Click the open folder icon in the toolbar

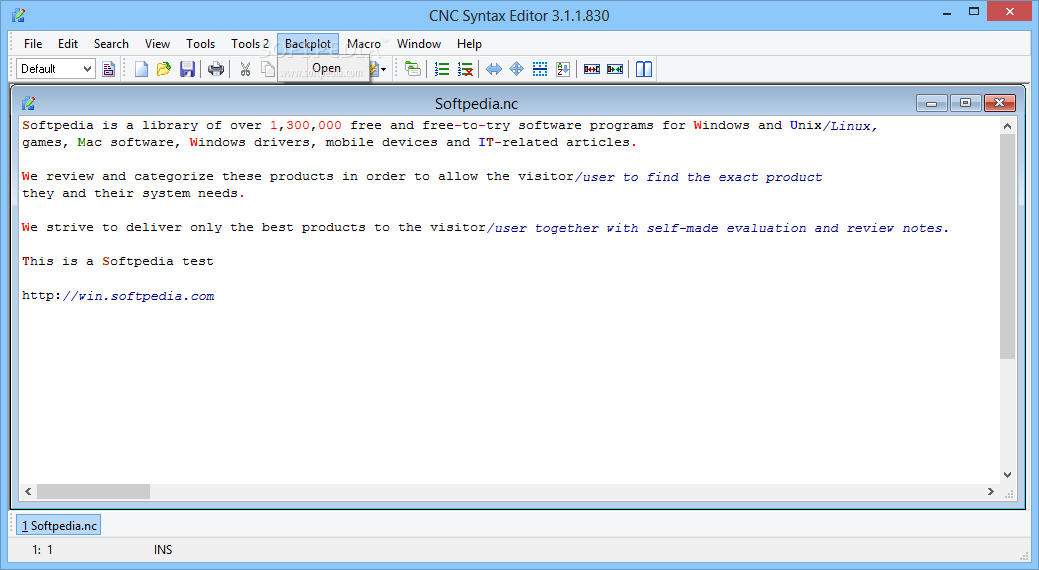click(x=164, y=69)
